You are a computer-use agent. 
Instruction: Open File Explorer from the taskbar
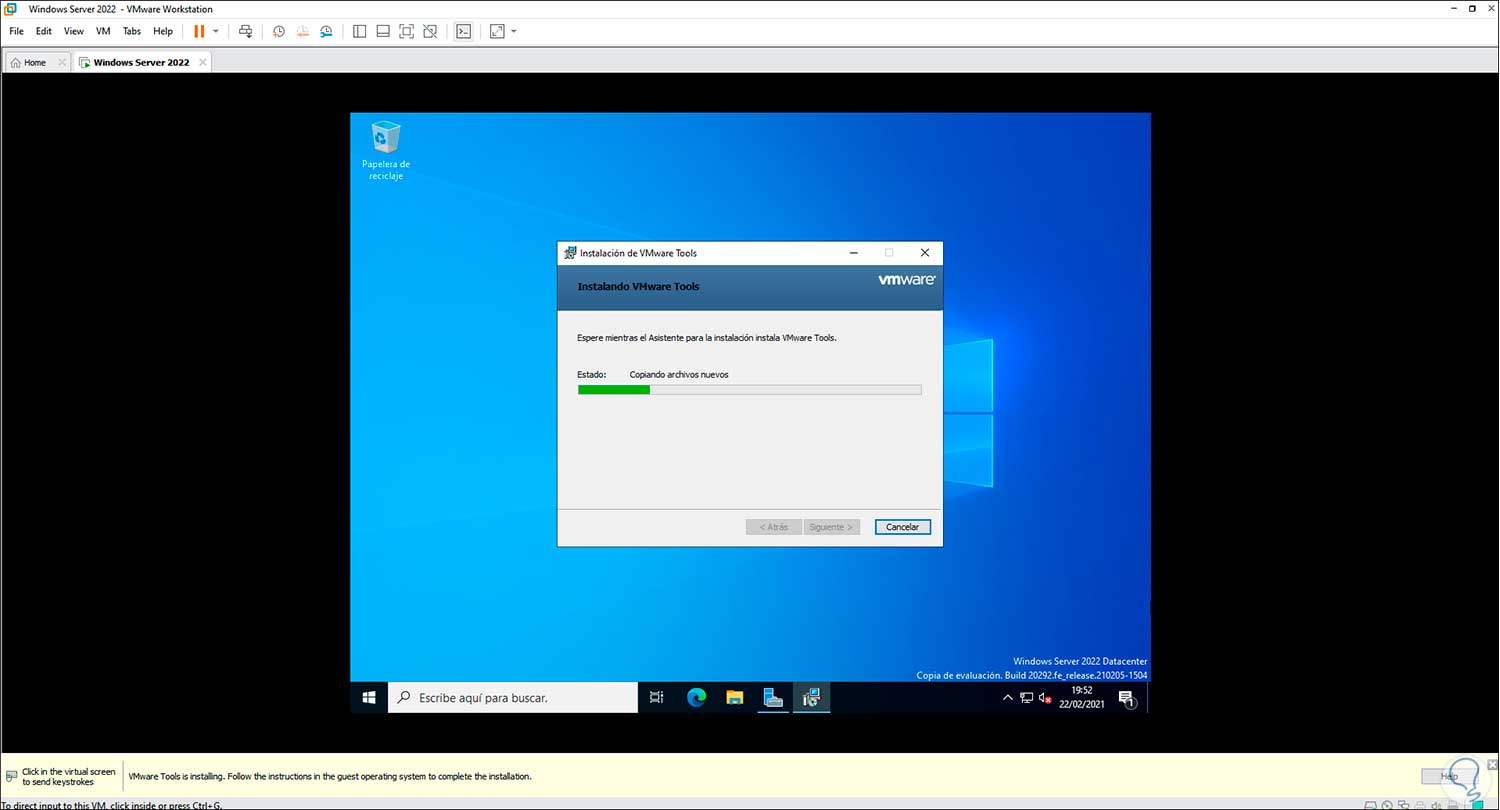click(x=735, y=698)
